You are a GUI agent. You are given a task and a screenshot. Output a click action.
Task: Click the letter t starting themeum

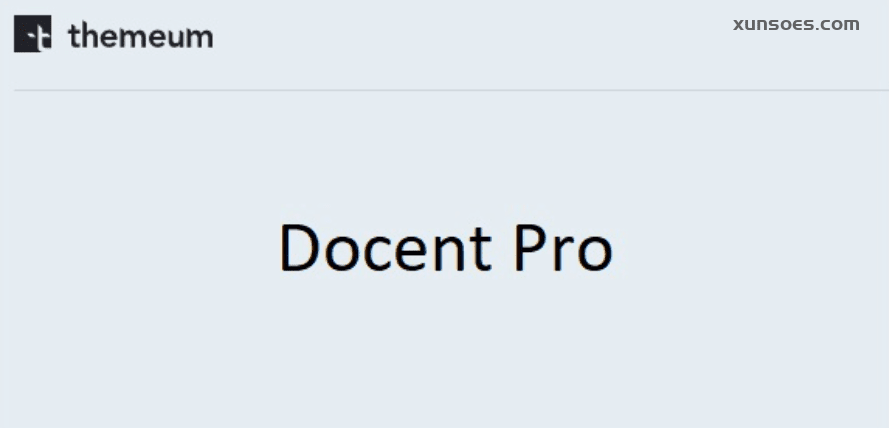(74, 36)
